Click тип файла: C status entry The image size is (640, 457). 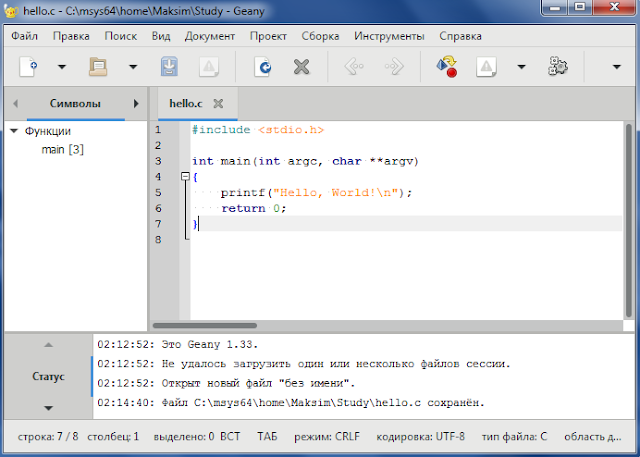(514, 437)
